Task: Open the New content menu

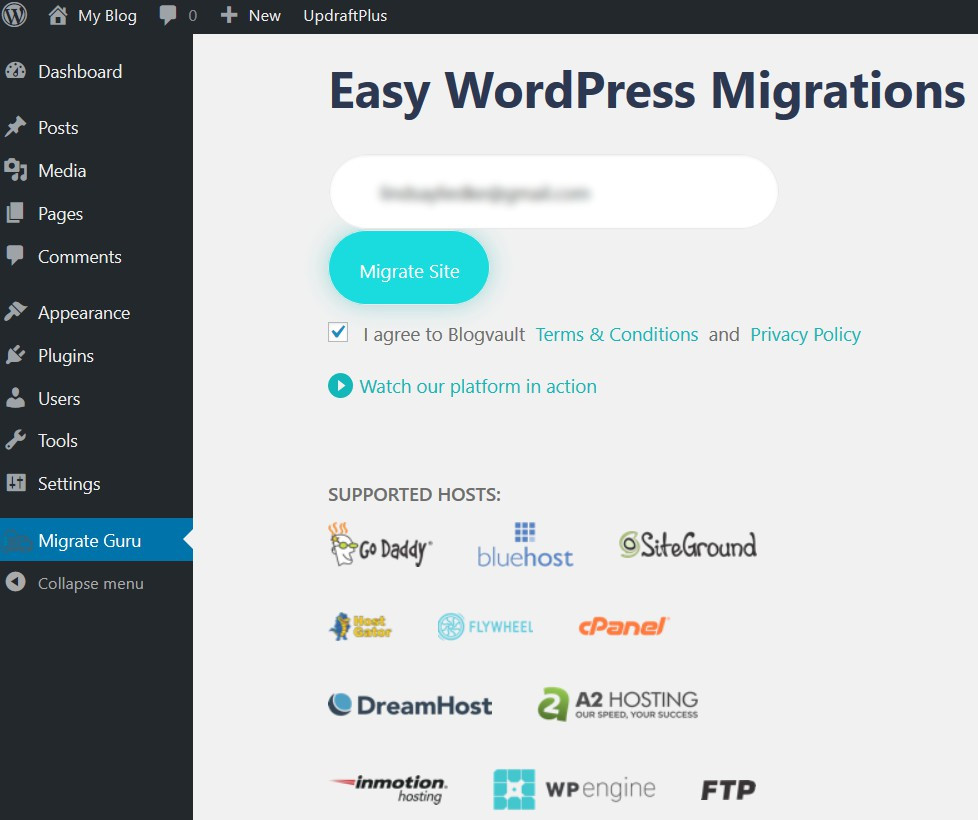Action: coord(264,16)
